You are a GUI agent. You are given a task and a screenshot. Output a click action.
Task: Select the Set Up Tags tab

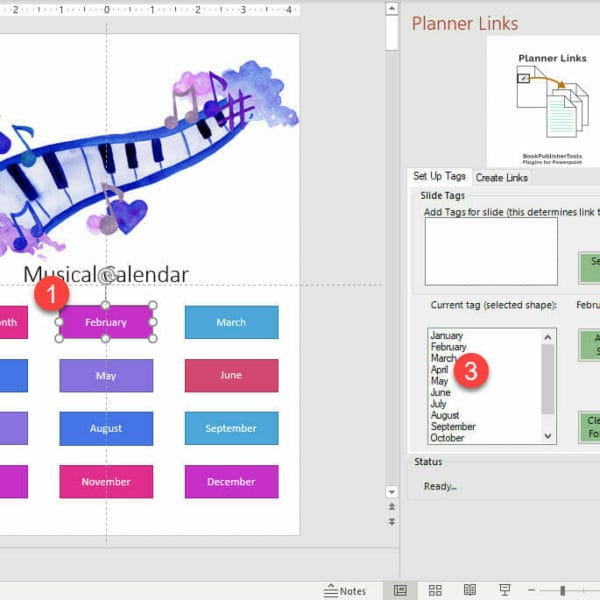[x=439, y=177]
